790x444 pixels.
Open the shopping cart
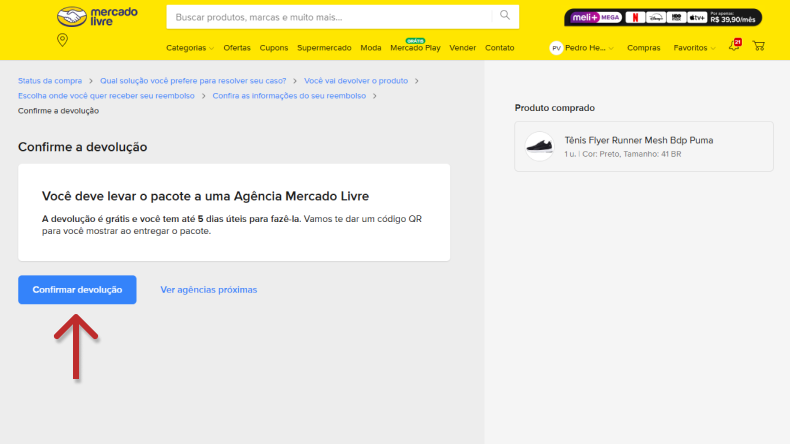coord(759,46)
